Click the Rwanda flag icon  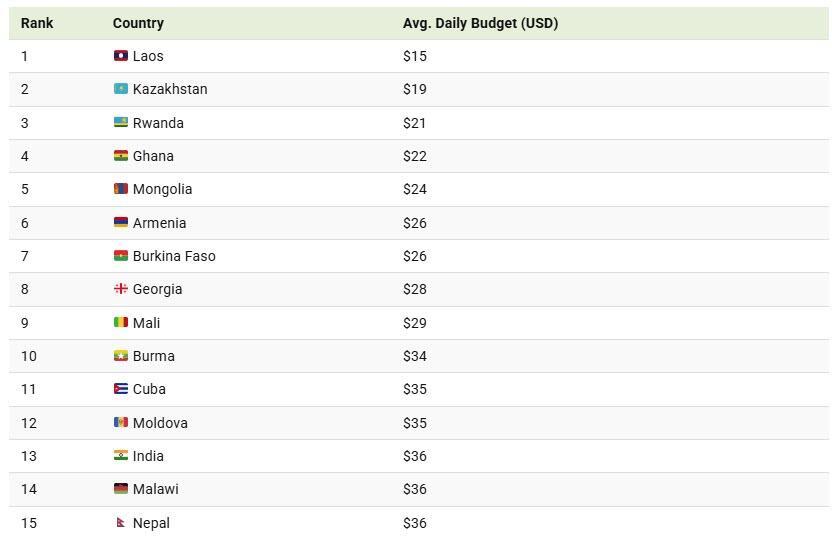tap(120, 123)
